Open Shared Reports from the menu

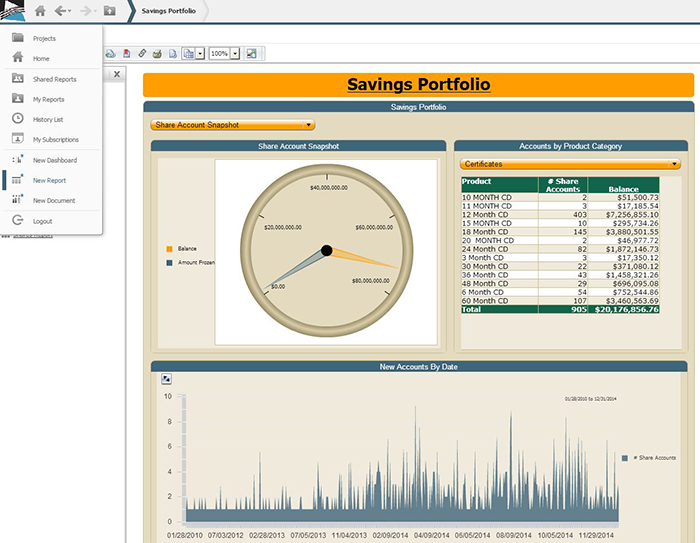[x=54, y=79]
